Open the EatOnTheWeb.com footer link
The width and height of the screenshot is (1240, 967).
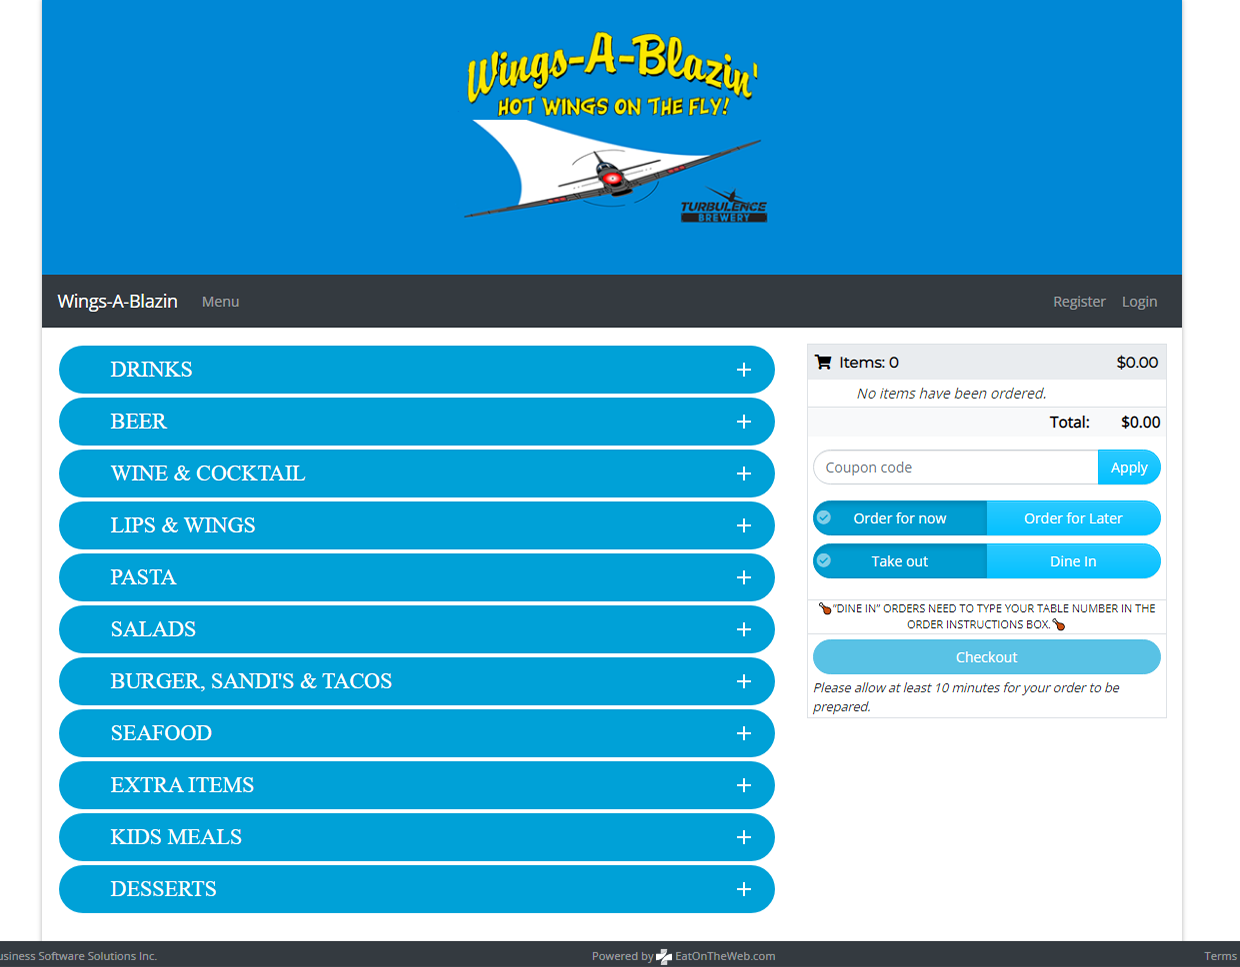pyautogui.click(x=725, y=956)
